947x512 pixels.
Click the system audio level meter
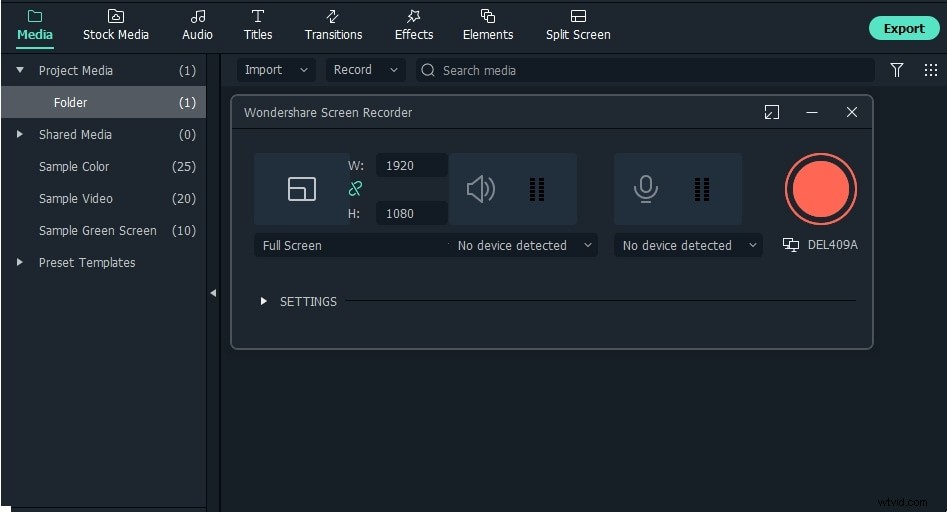tap(537, 189)
